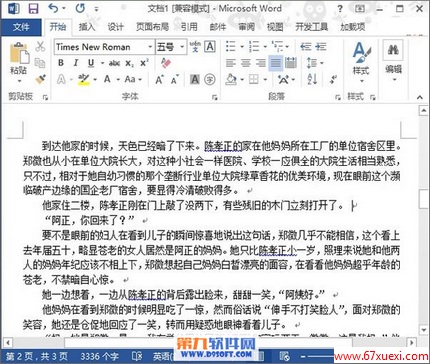
Task: Apply font color A button
Action: 107,79
